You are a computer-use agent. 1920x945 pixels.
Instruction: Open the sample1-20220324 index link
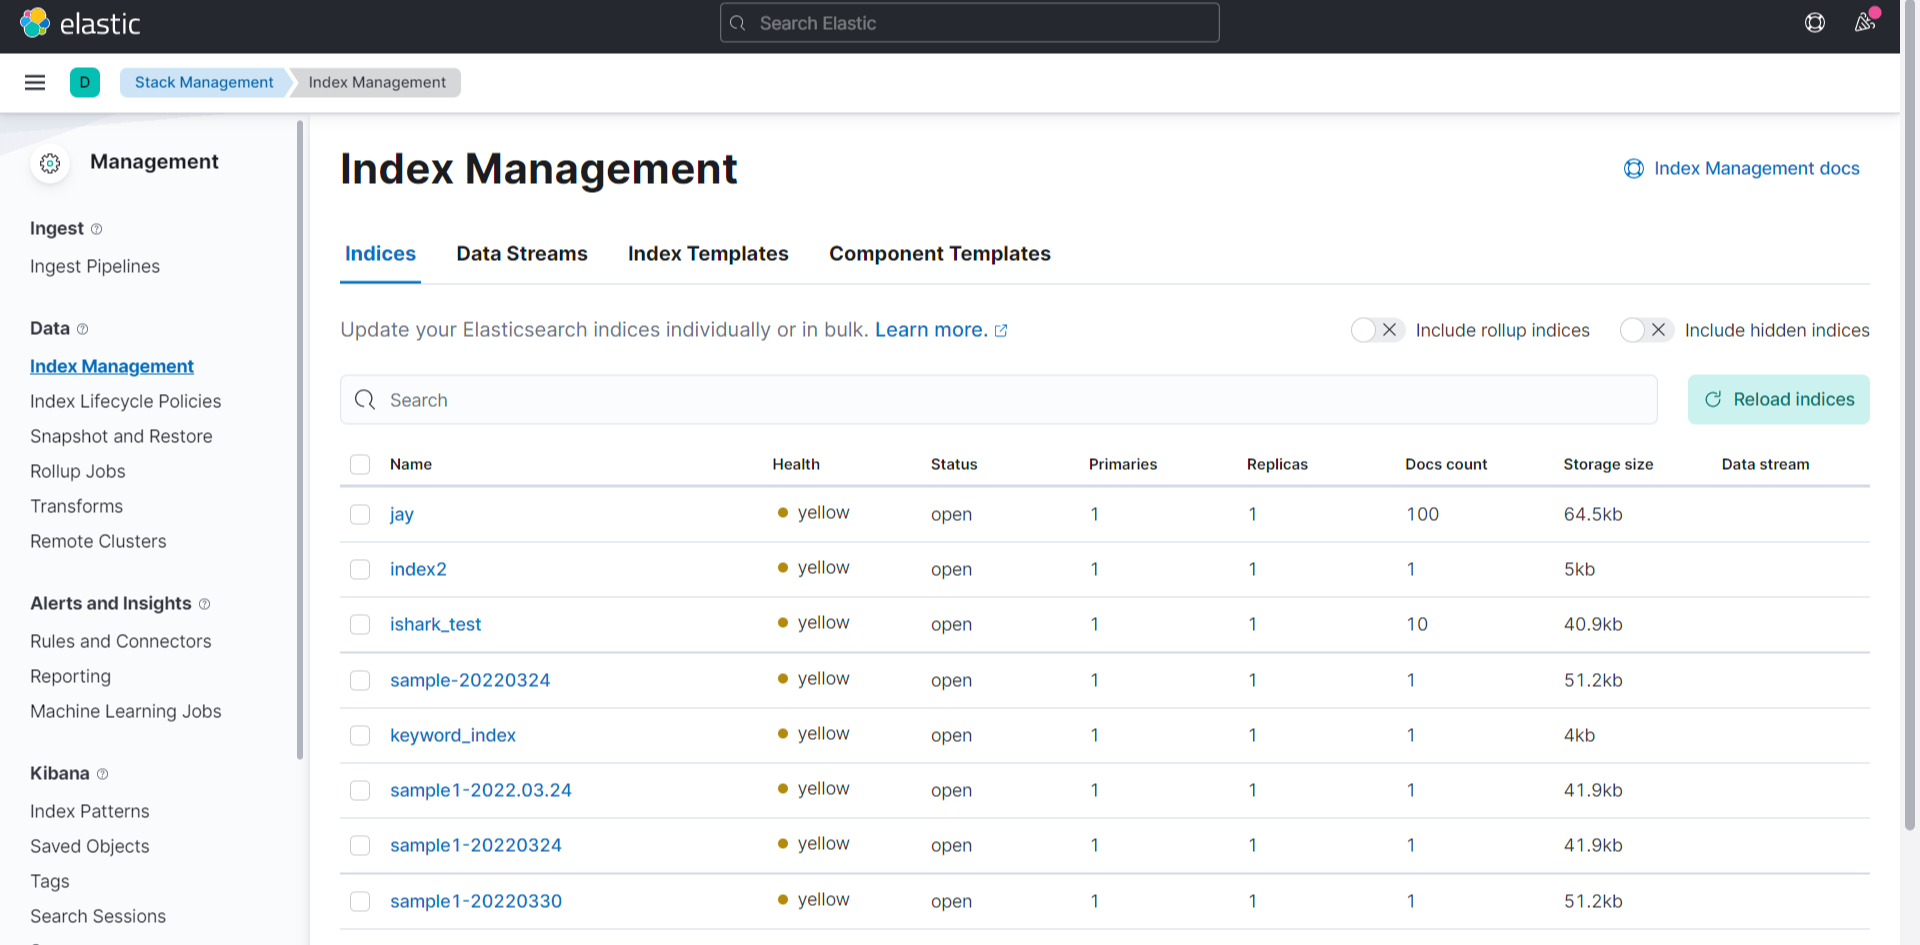(476, 845)
